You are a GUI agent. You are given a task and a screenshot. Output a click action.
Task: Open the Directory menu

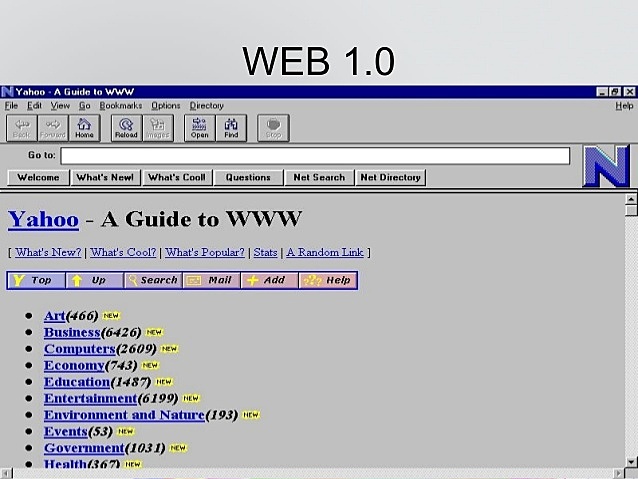coord(207,106)
